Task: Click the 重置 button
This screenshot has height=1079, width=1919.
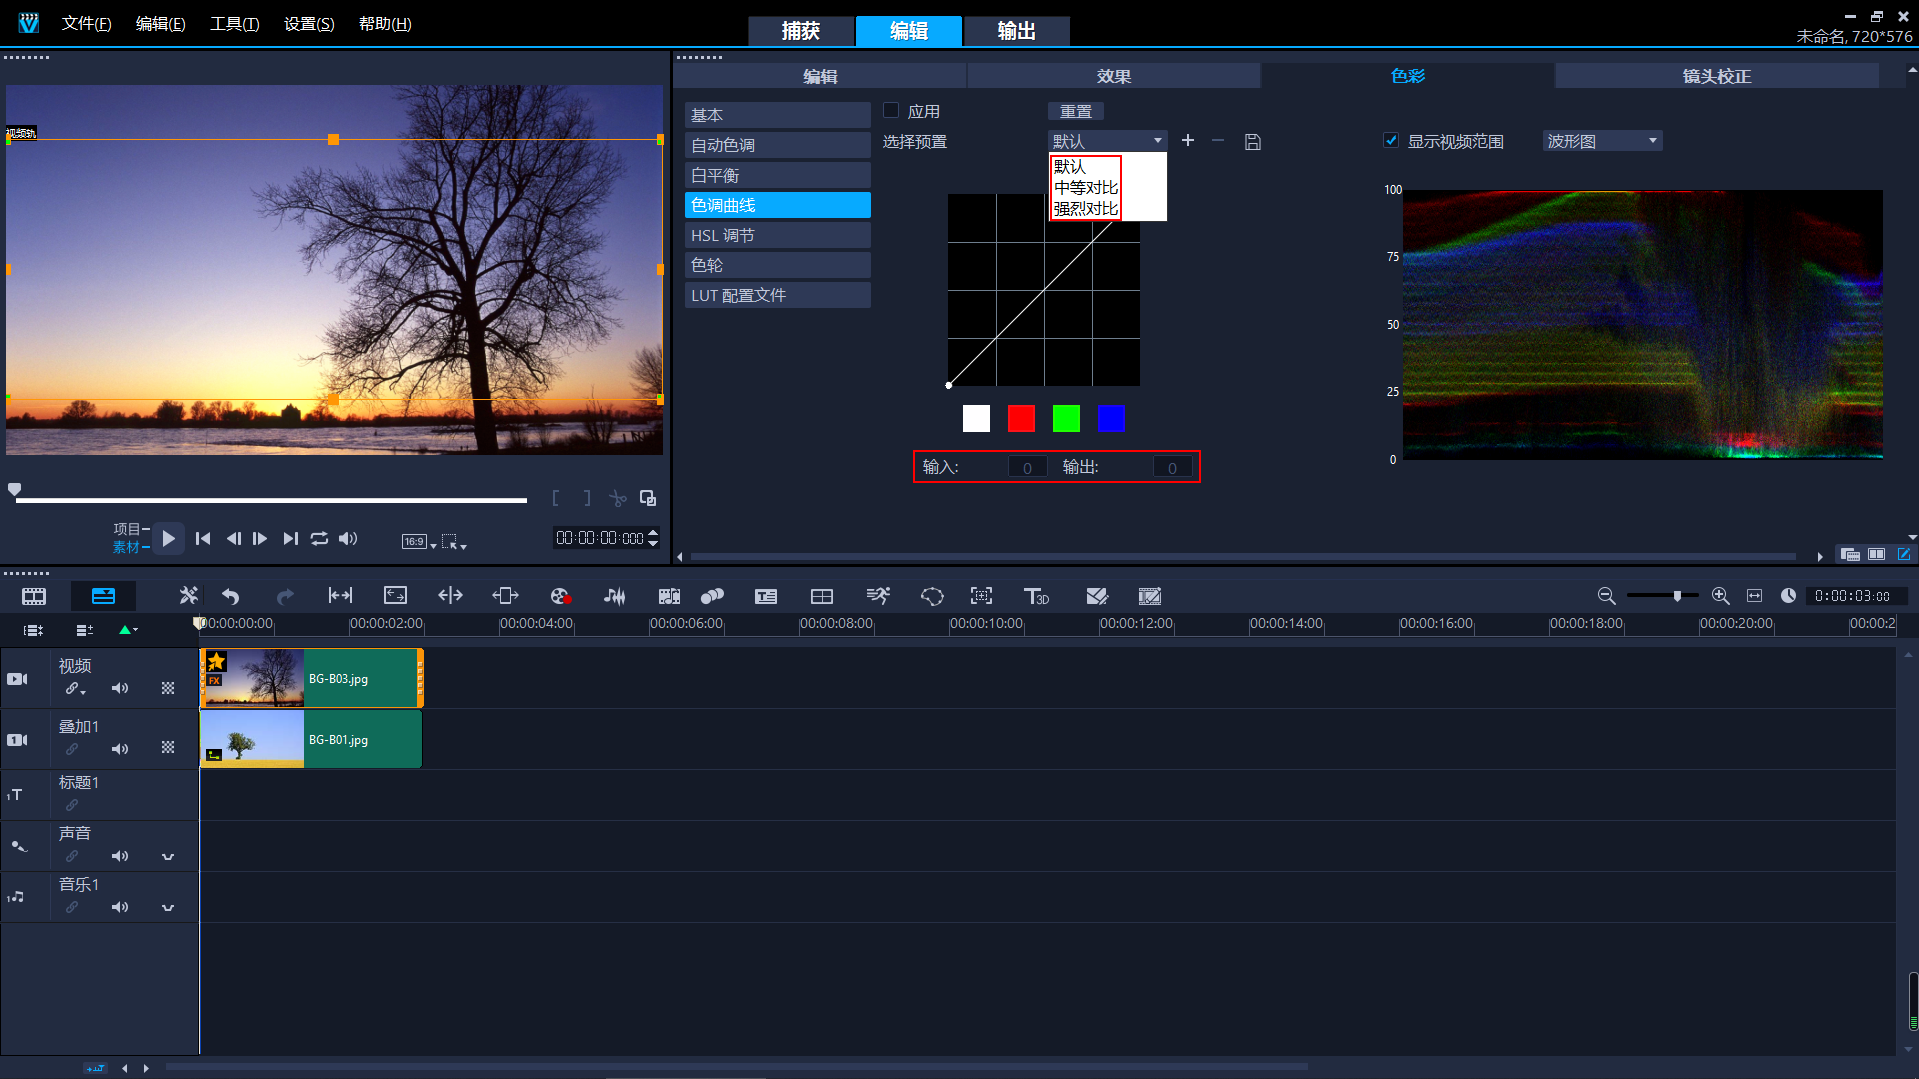Action: (x=1076, y=111)
